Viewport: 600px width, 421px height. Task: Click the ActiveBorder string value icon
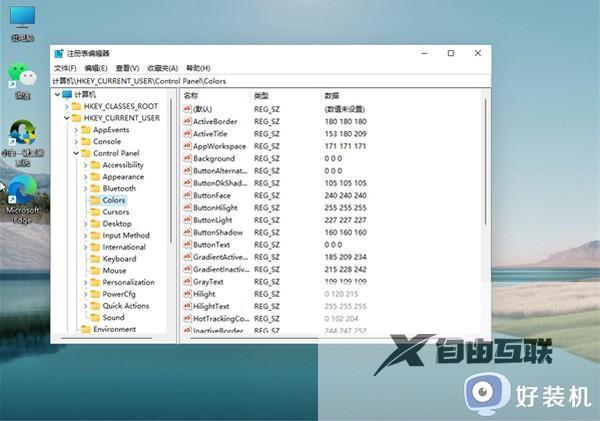[x=187, y=121]
